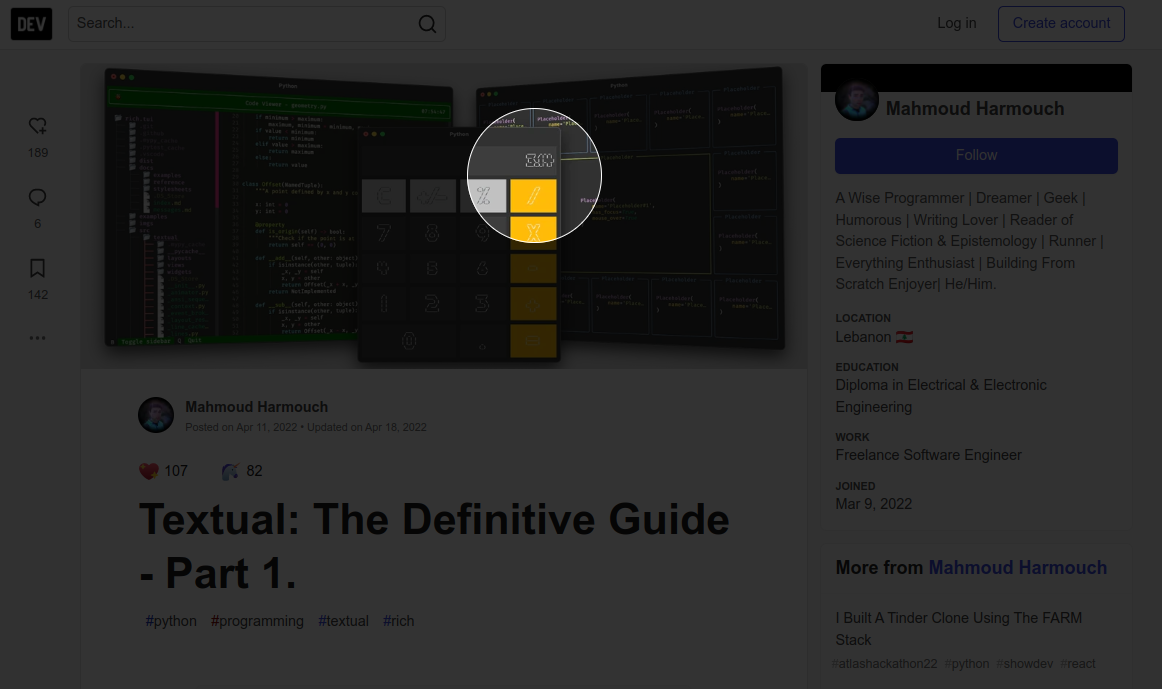Viewport: 1162px width, 689px height.
Task: Click the "Mar 9, 2022" joined date
Action: pos(874,505)
